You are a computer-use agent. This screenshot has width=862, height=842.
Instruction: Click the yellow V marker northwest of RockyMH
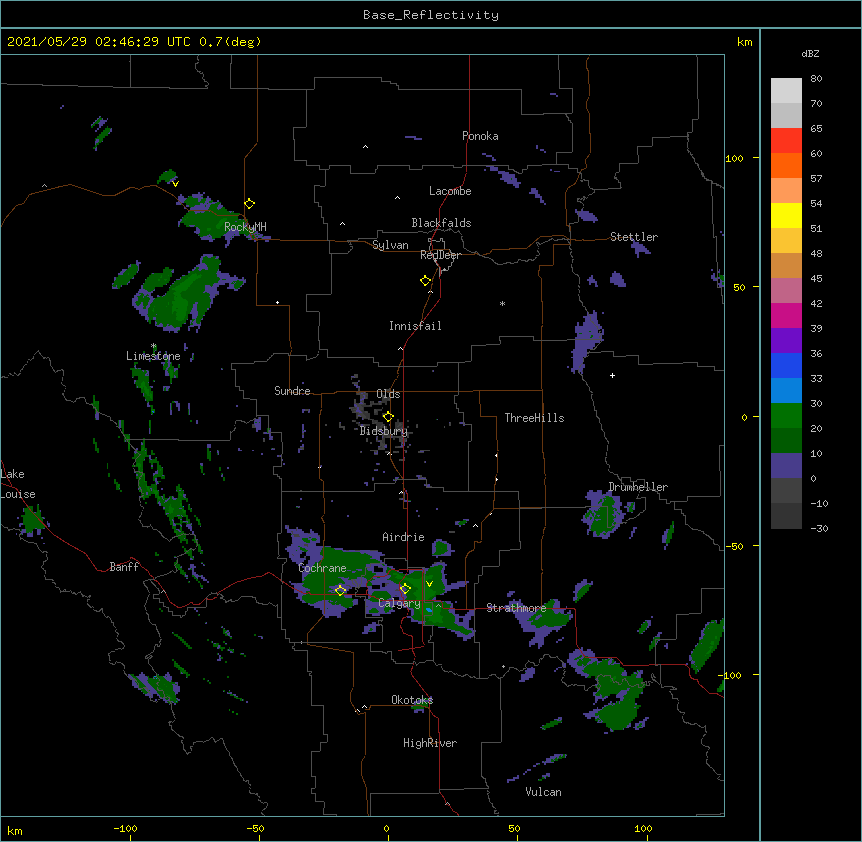175,184
